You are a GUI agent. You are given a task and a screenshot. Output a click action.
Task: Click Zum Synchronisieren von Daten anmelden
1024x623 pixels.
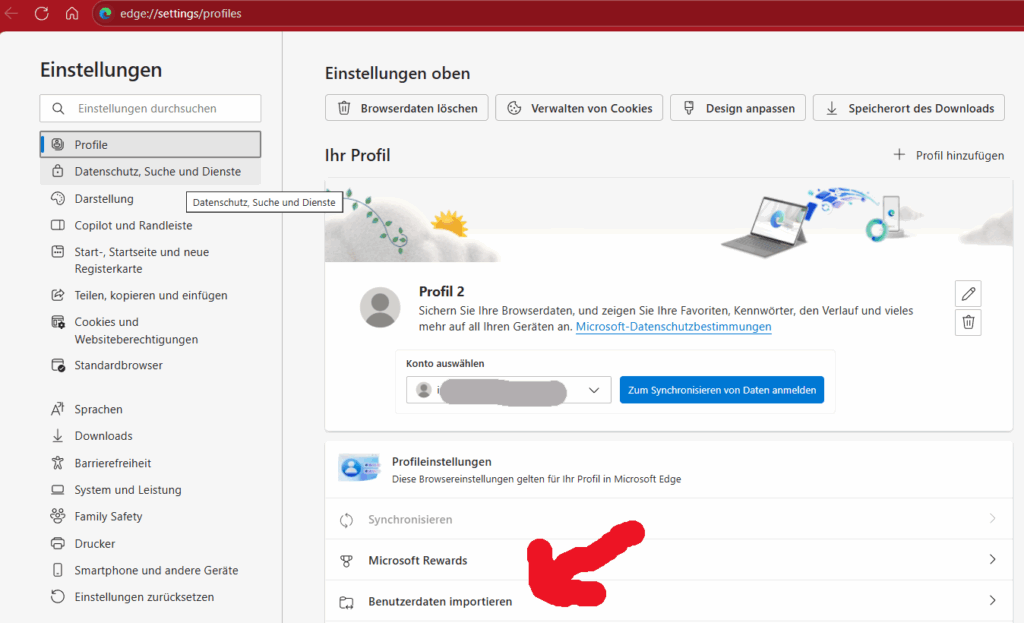[x=722, y=390]
